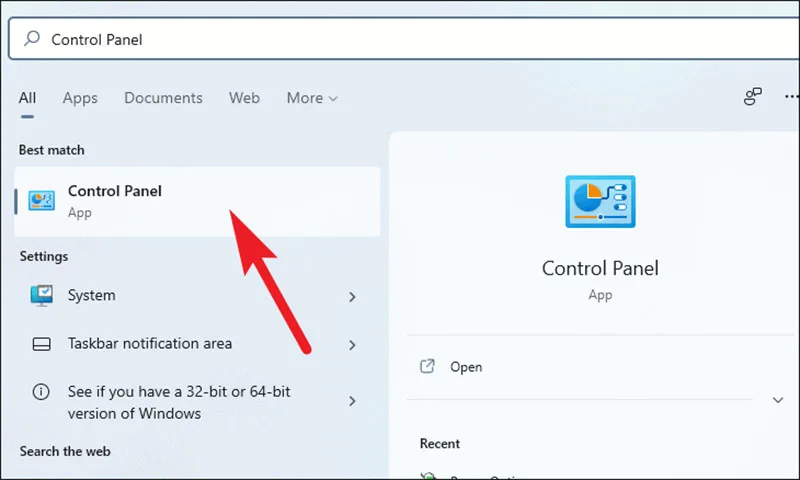Screen dimensions: 800x480
Task: Click the magnifier search icon
Action: (x=32, y=38)
